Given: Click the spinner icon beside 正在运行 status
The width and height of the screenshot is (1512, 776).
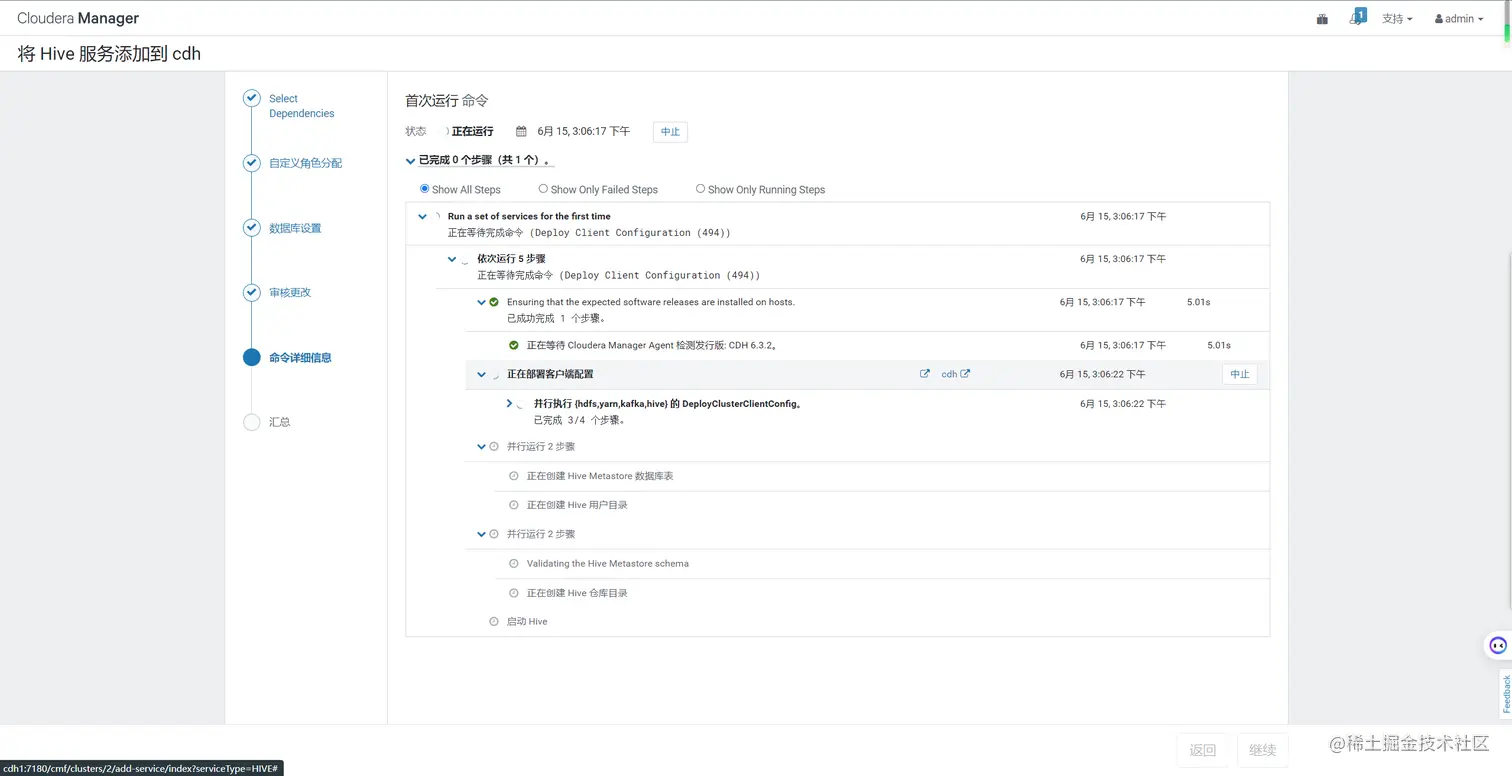Looking at the screenshot, I should [x=446, y=131].
